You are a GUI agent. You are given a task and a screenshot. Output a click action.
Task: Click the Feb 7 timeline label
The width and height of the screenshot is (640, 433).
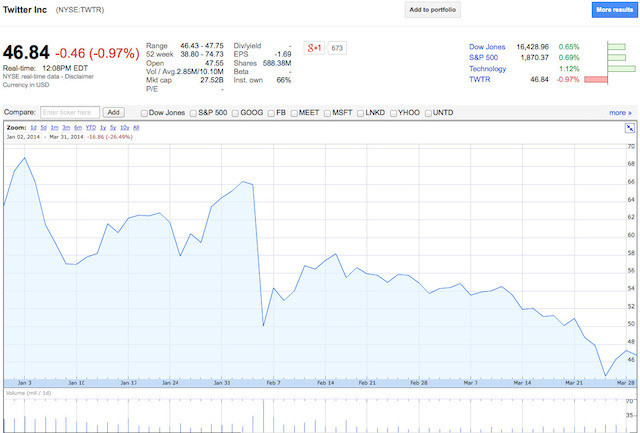pyautogui.click(x=273, y=383)
